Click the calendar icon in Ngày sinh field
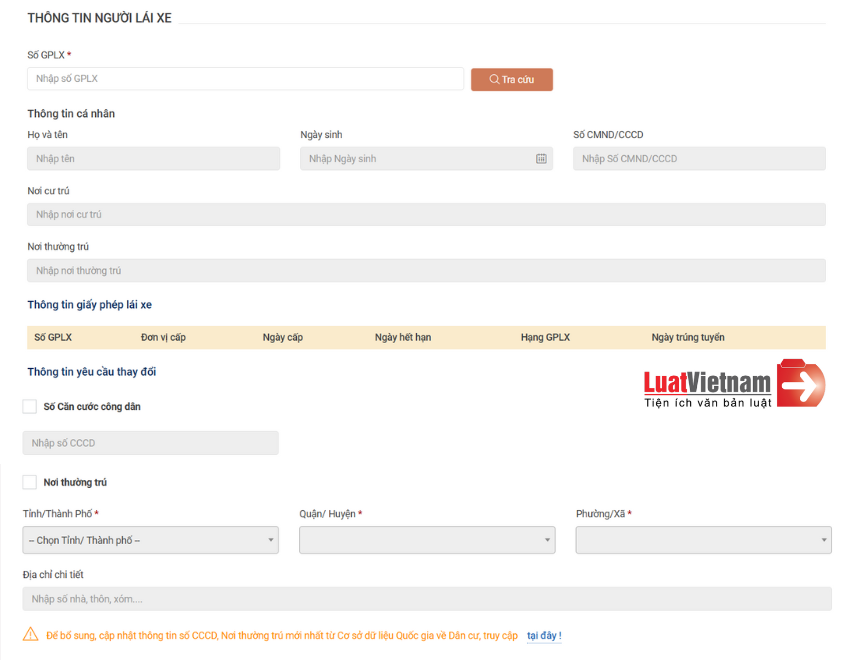Viewport: 865px width, 660px height. [x=541, y=159]
